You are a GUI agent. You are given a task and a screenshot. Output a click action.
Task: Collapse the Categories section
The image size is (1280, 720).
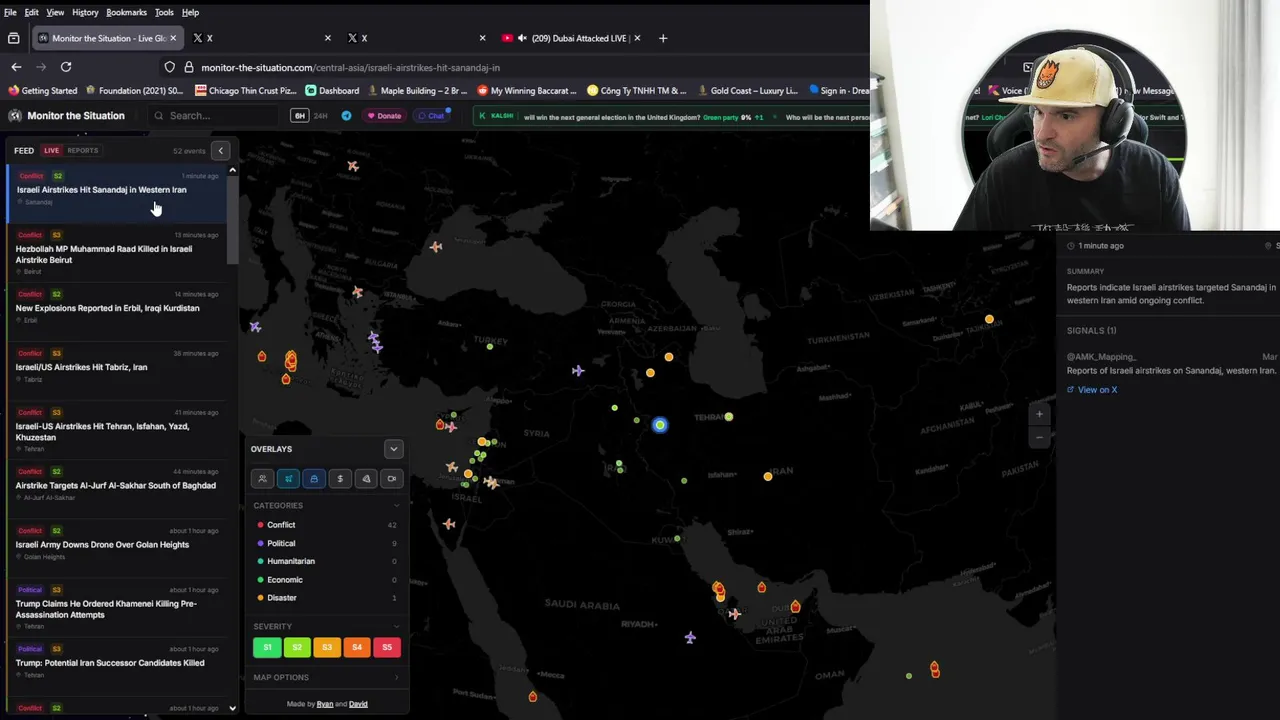tap(326, 506)
